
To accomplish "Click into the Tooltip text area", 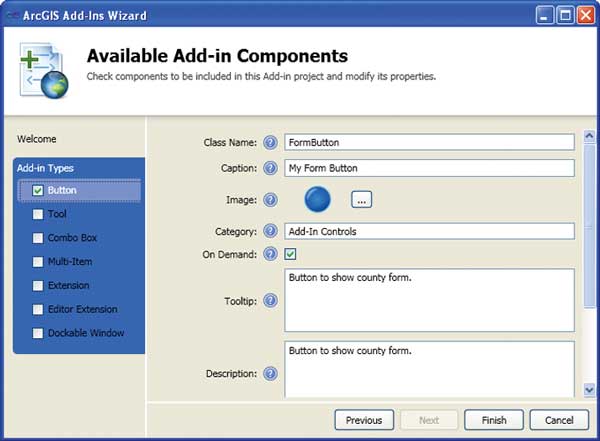I will click(429, 300).
